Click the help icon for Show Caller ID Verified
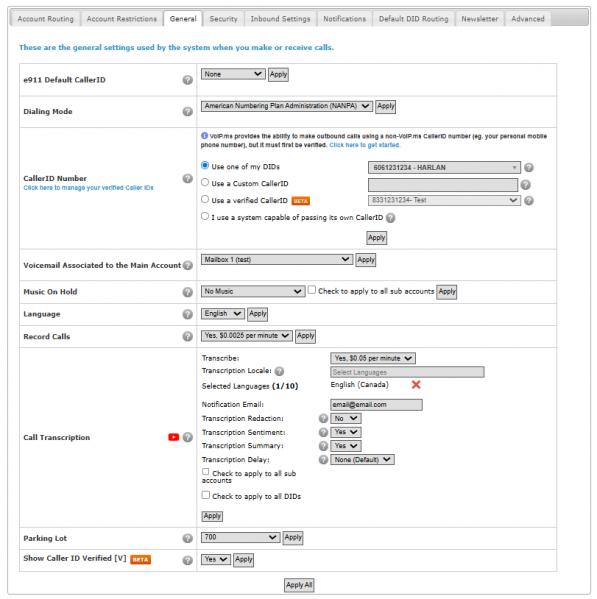 coord(188,560)
